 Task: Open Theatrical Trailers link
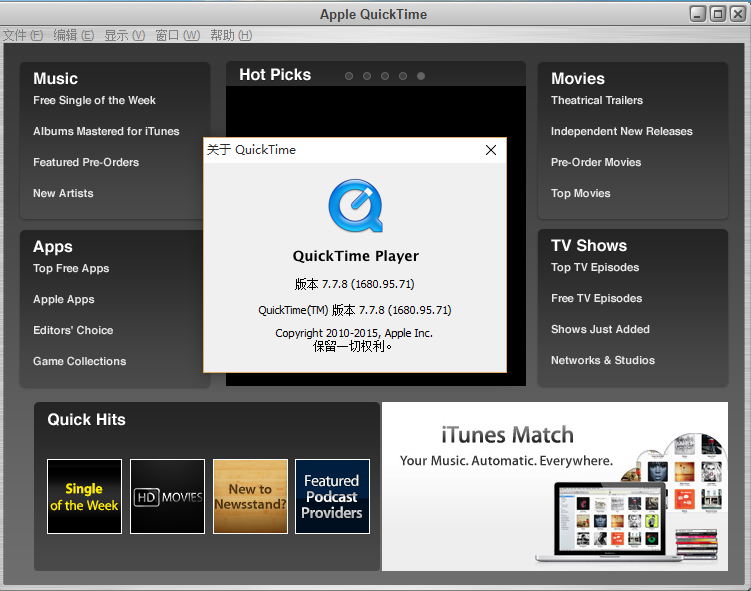(596, 100)
